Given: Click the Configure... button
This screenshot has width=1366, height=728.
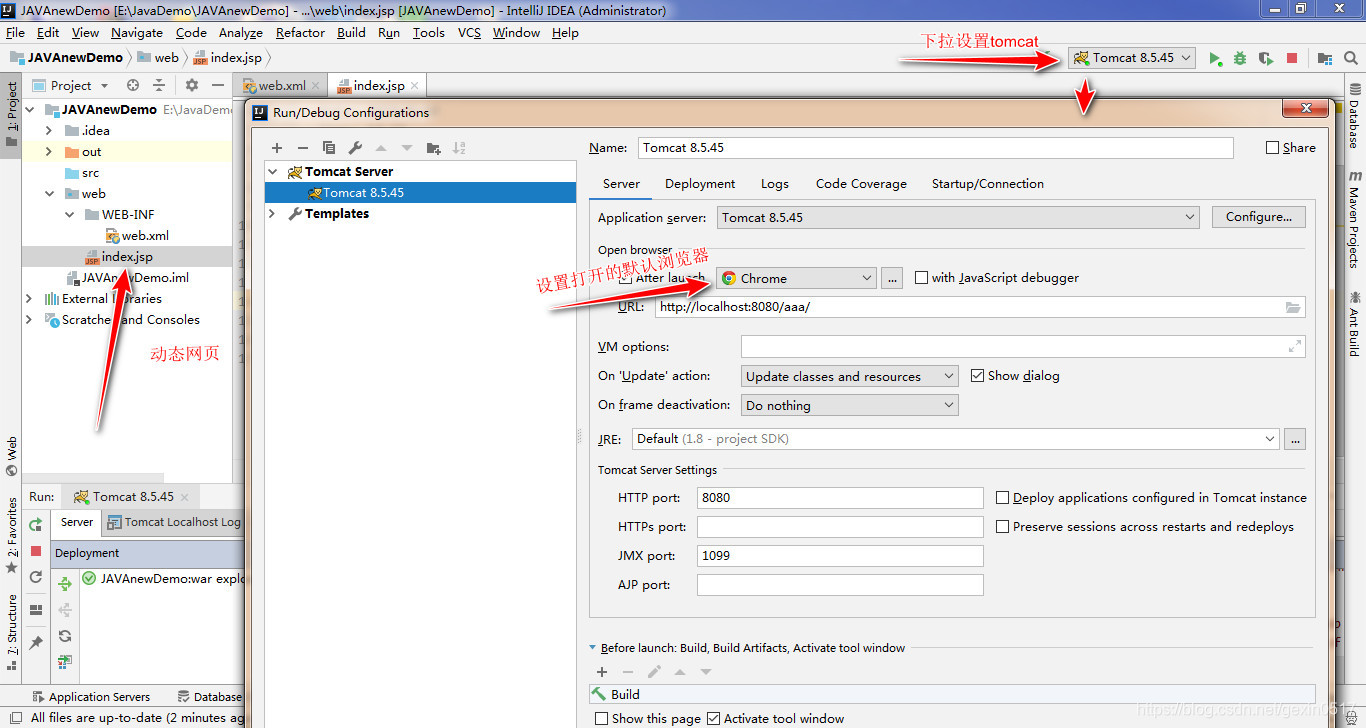Looking at the screenshot, I should point(1259,217).
